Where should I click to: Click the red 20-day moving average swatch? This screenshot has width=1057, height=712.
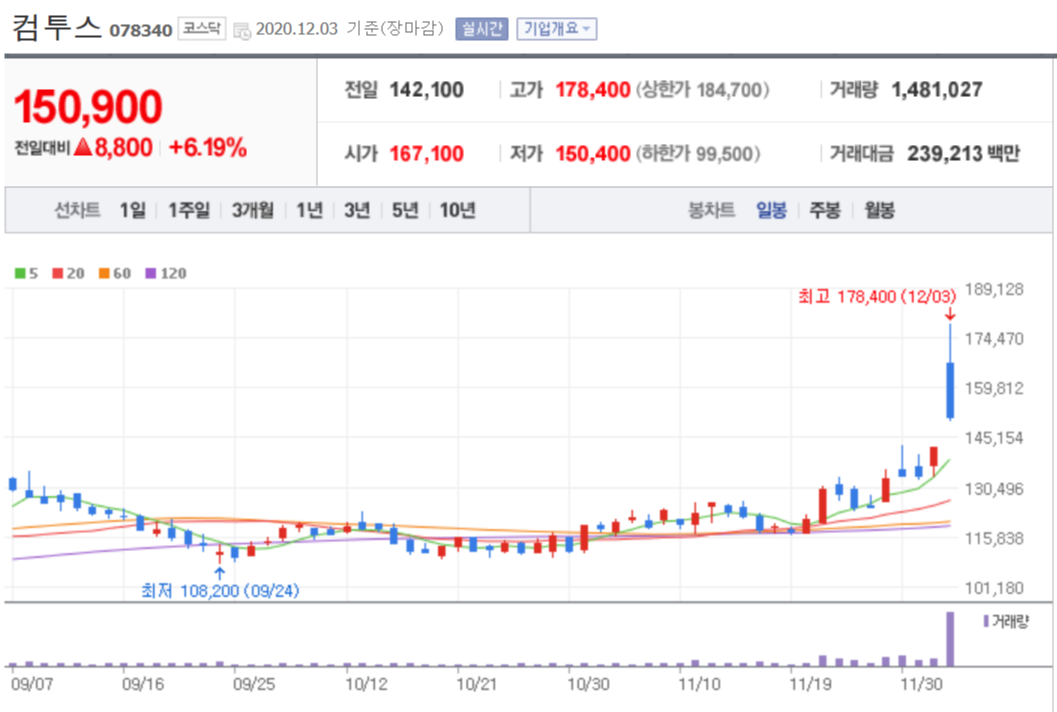(x=58, y=273)
